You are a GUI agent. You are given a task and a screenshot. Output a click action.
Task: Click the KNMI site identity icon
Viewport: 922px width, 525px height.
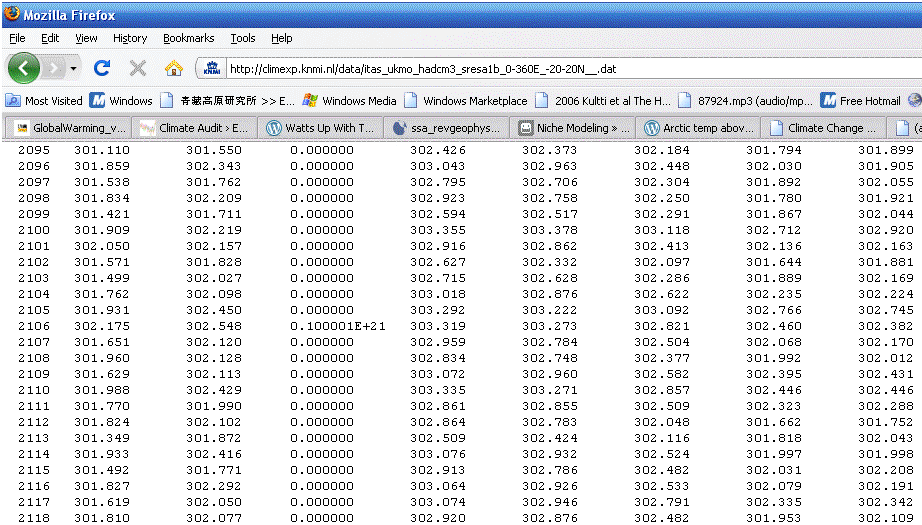click(x=211, y=68)
